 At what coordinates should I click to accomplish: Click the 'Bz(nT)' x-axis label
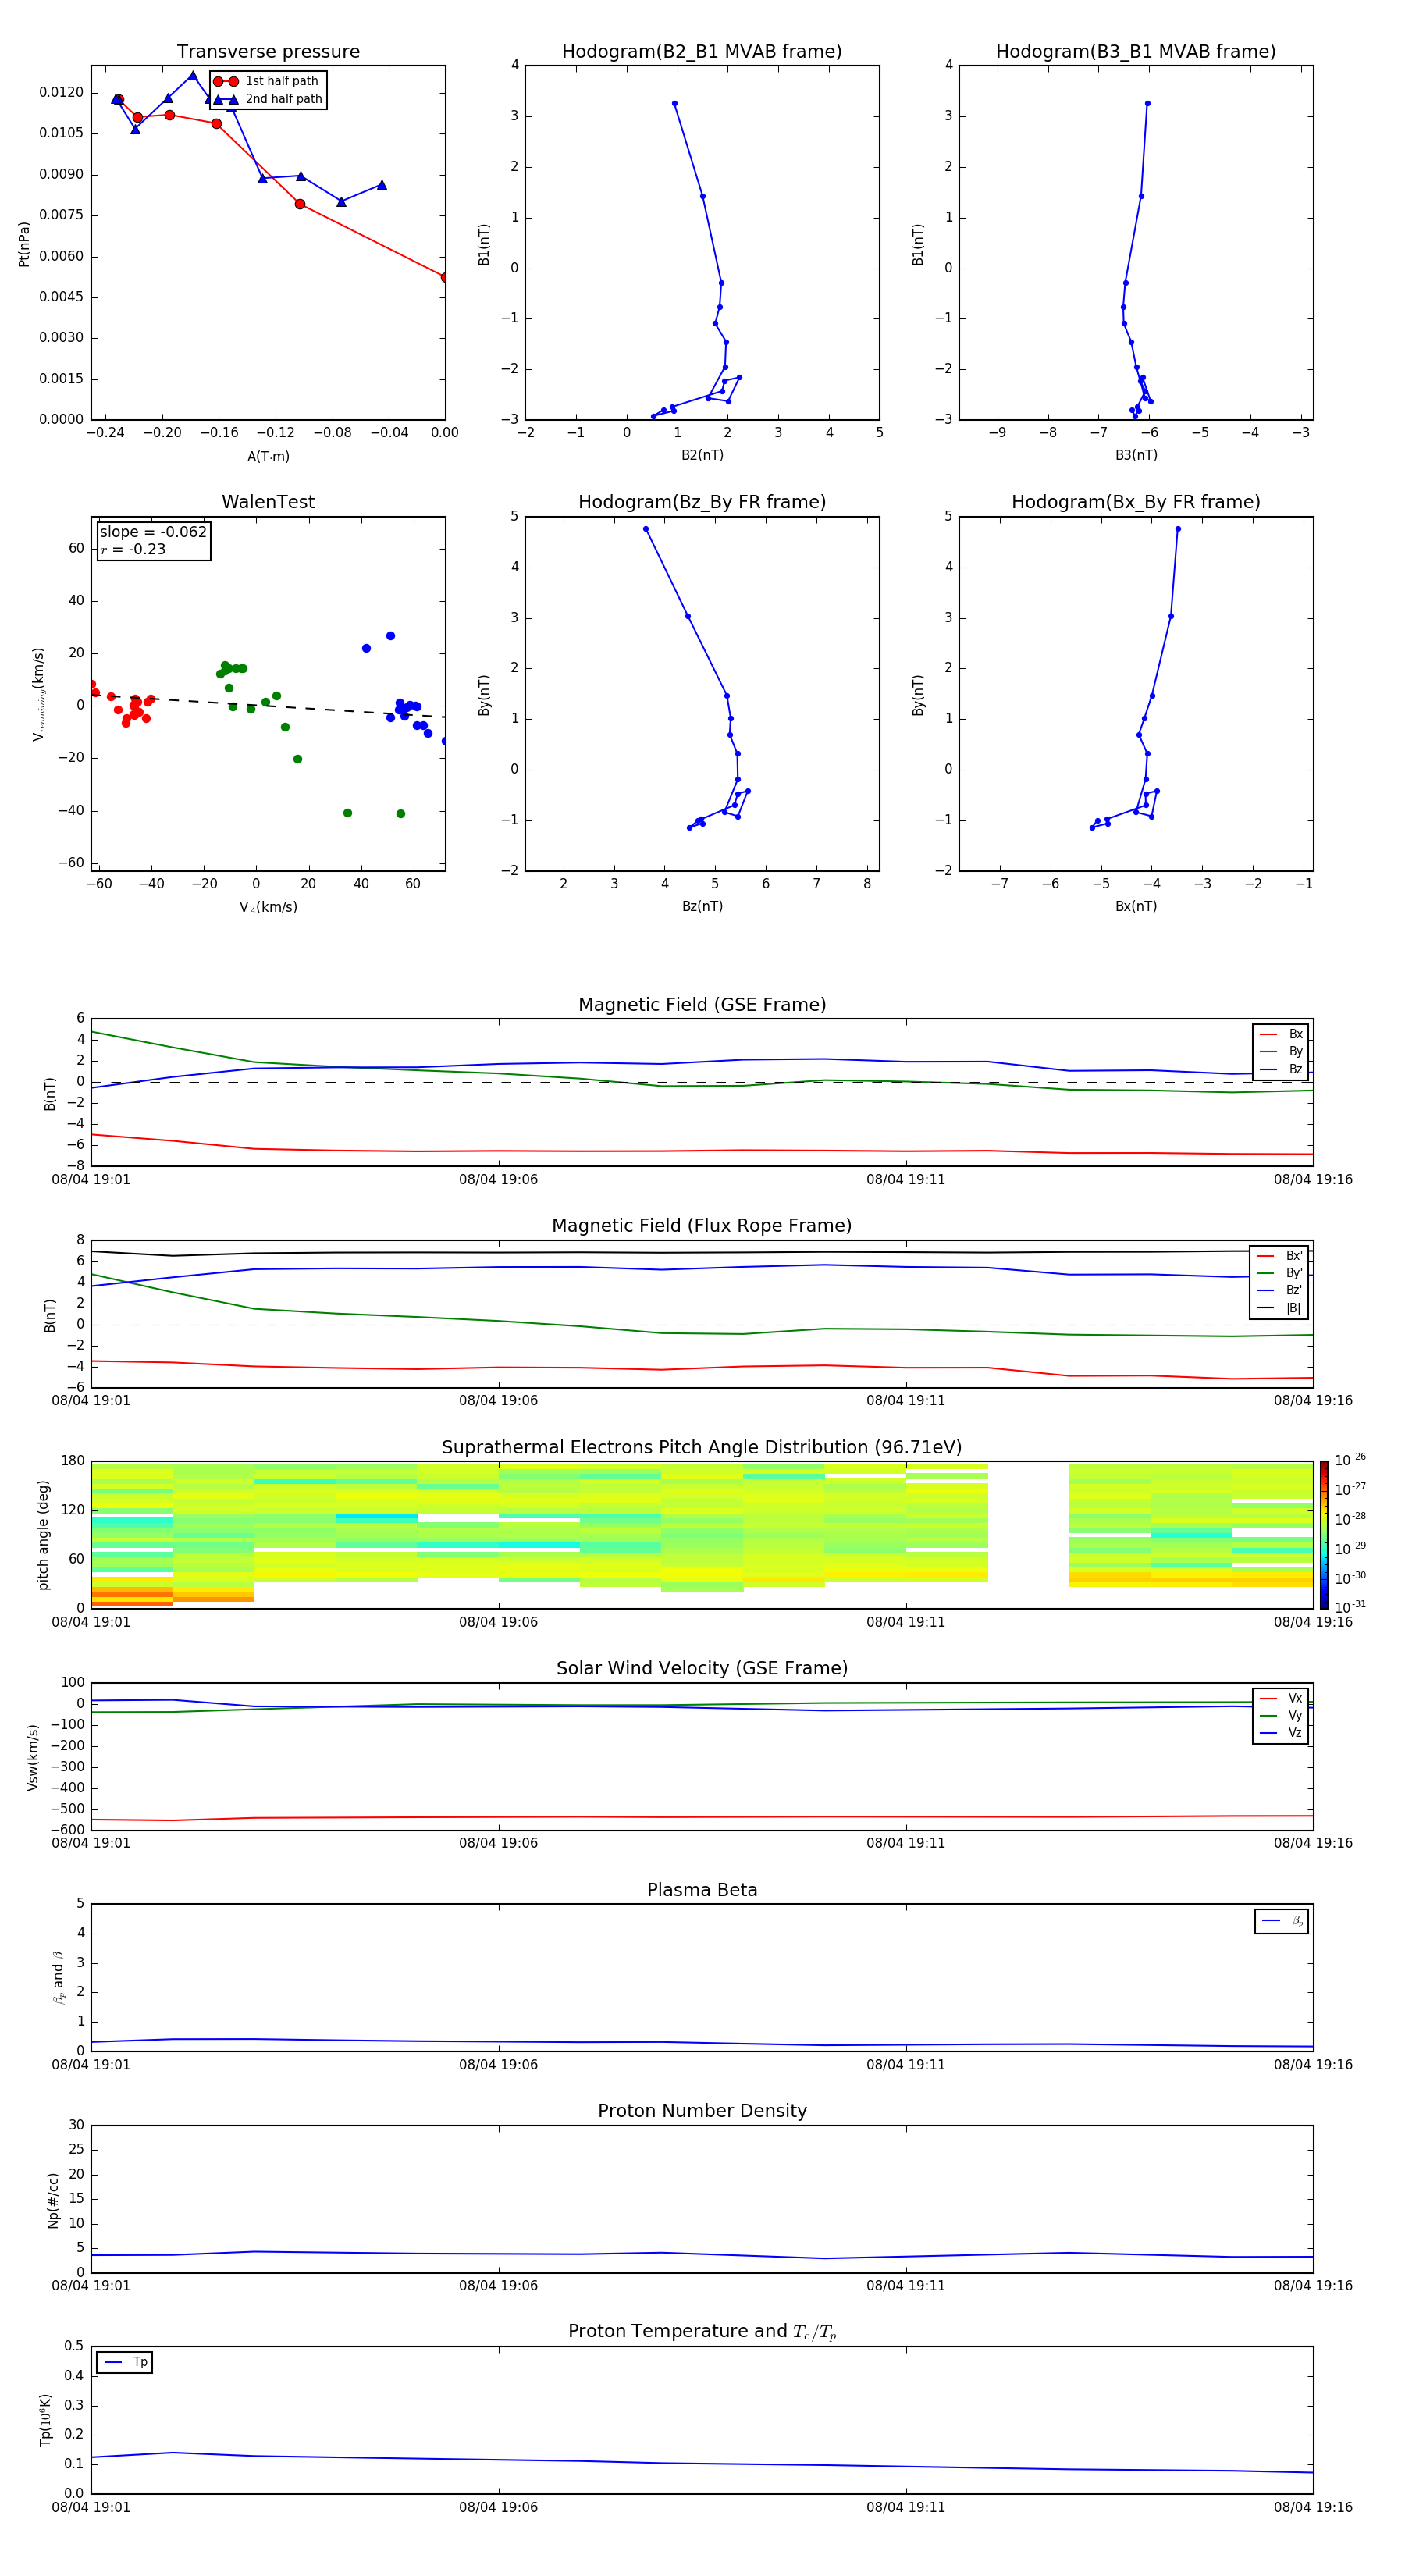pos(702,907)
